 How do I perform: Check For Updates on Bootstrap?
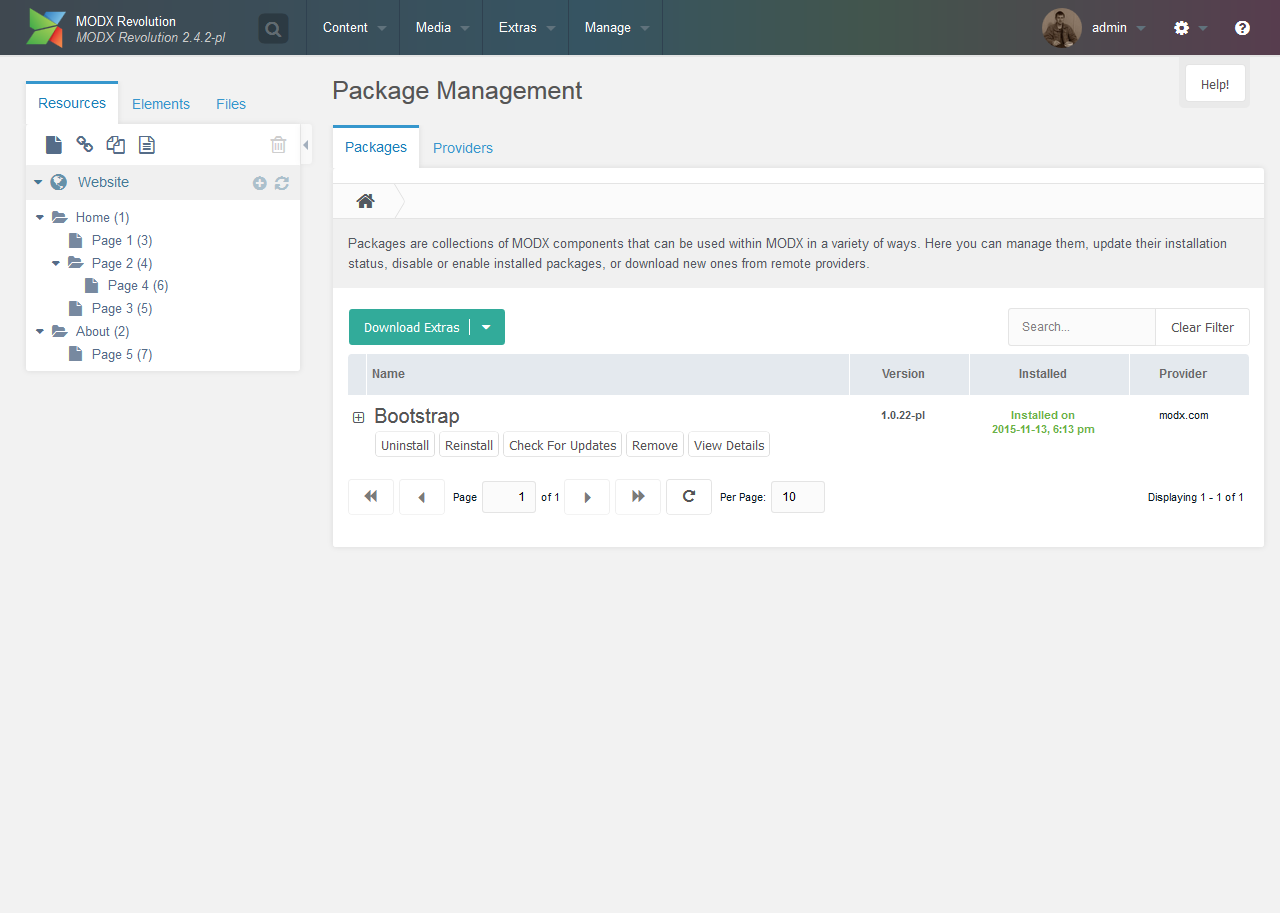(563, 445)
